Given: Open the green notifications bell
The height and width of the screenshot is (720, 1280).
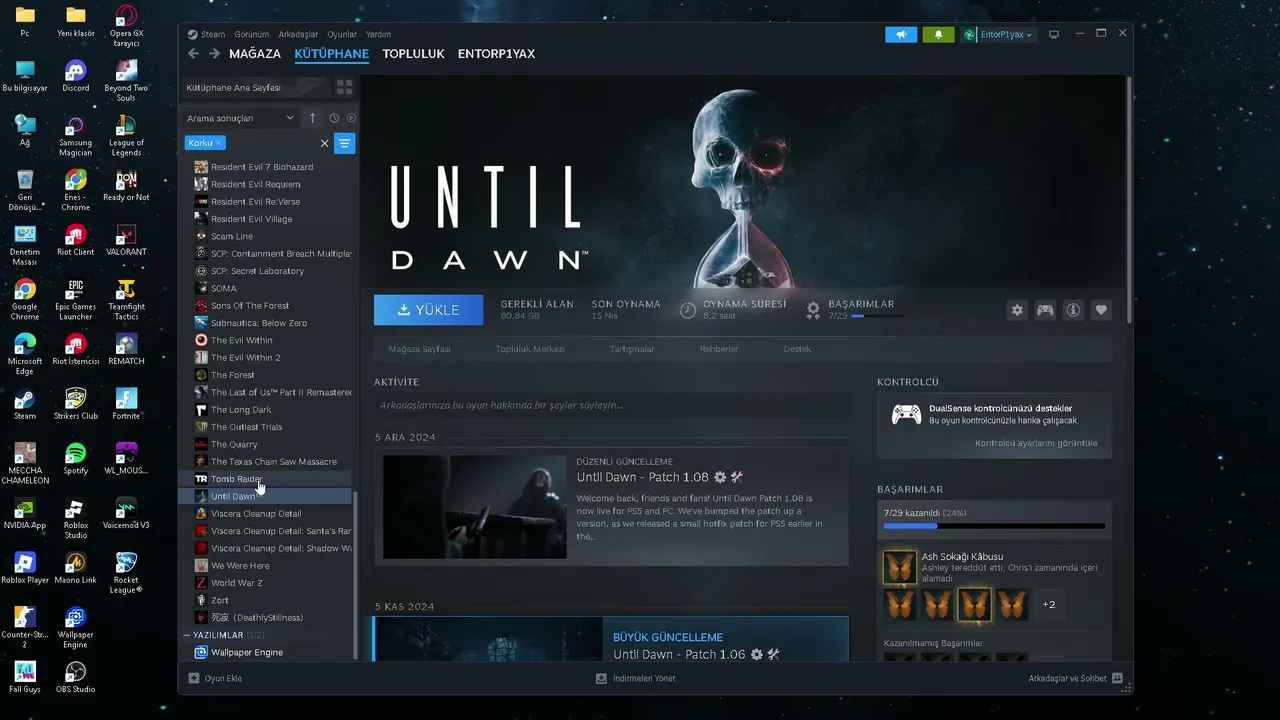Looking at the screenshot, I should pyautogui.click(x=938, y=34).
